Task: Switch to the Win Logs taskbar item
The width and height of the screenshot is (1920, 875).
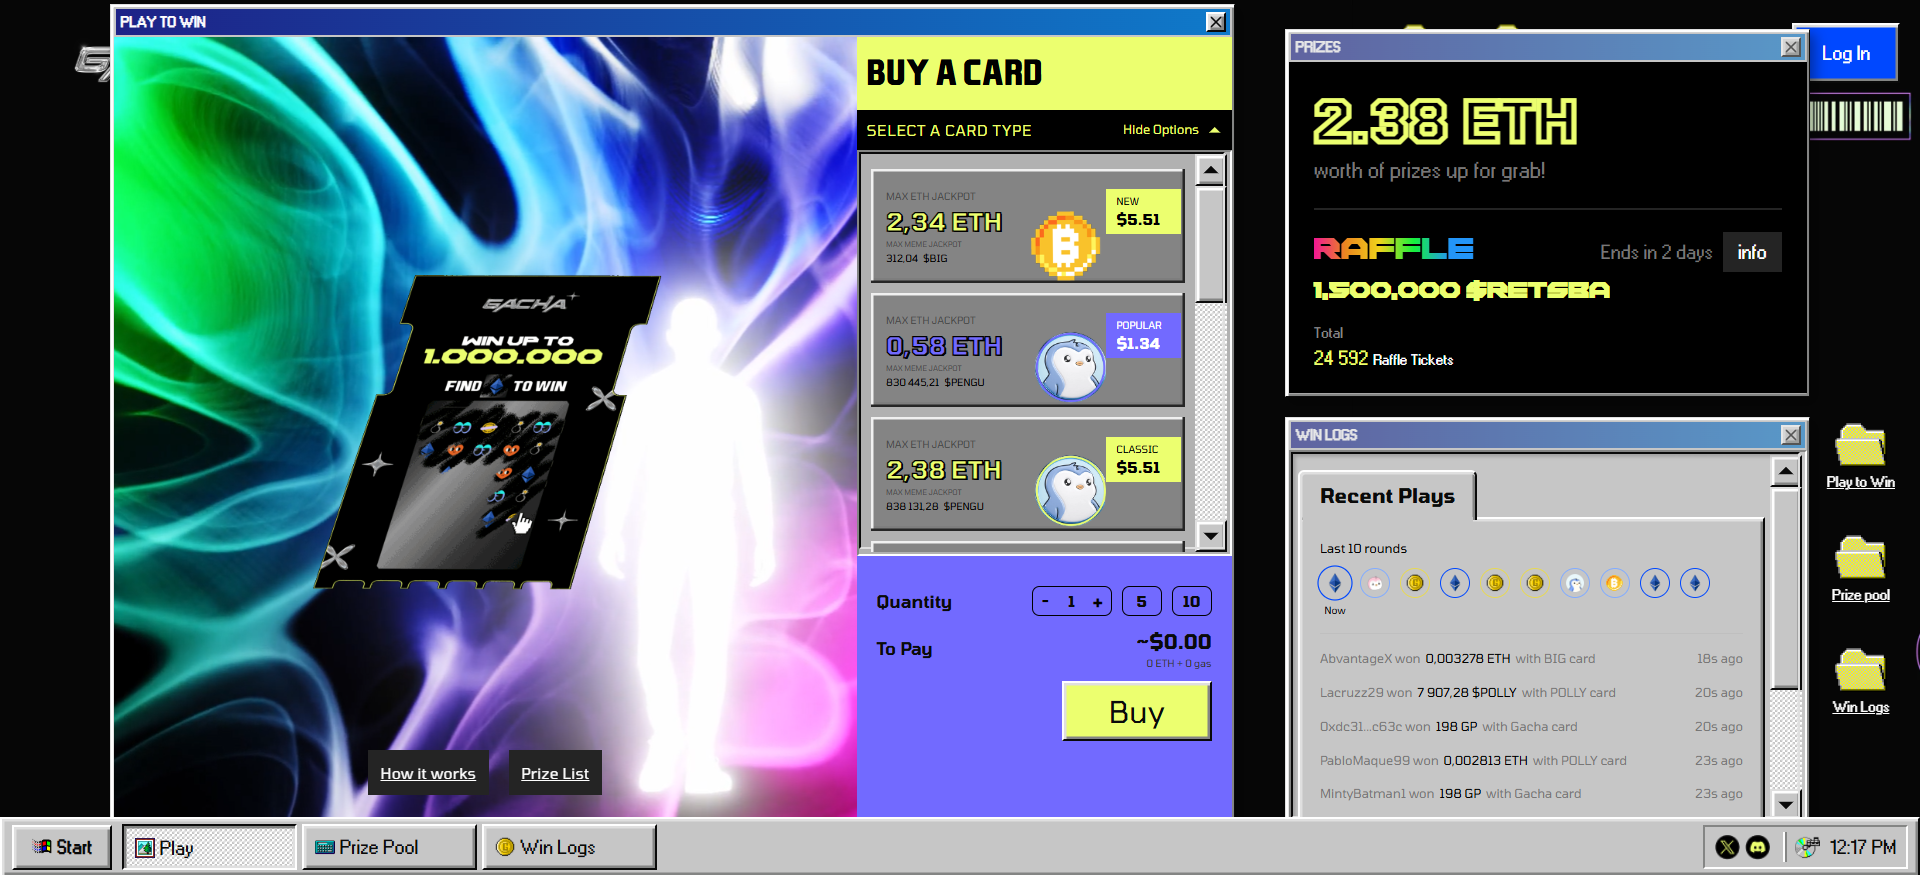Action: pos(569,847)
